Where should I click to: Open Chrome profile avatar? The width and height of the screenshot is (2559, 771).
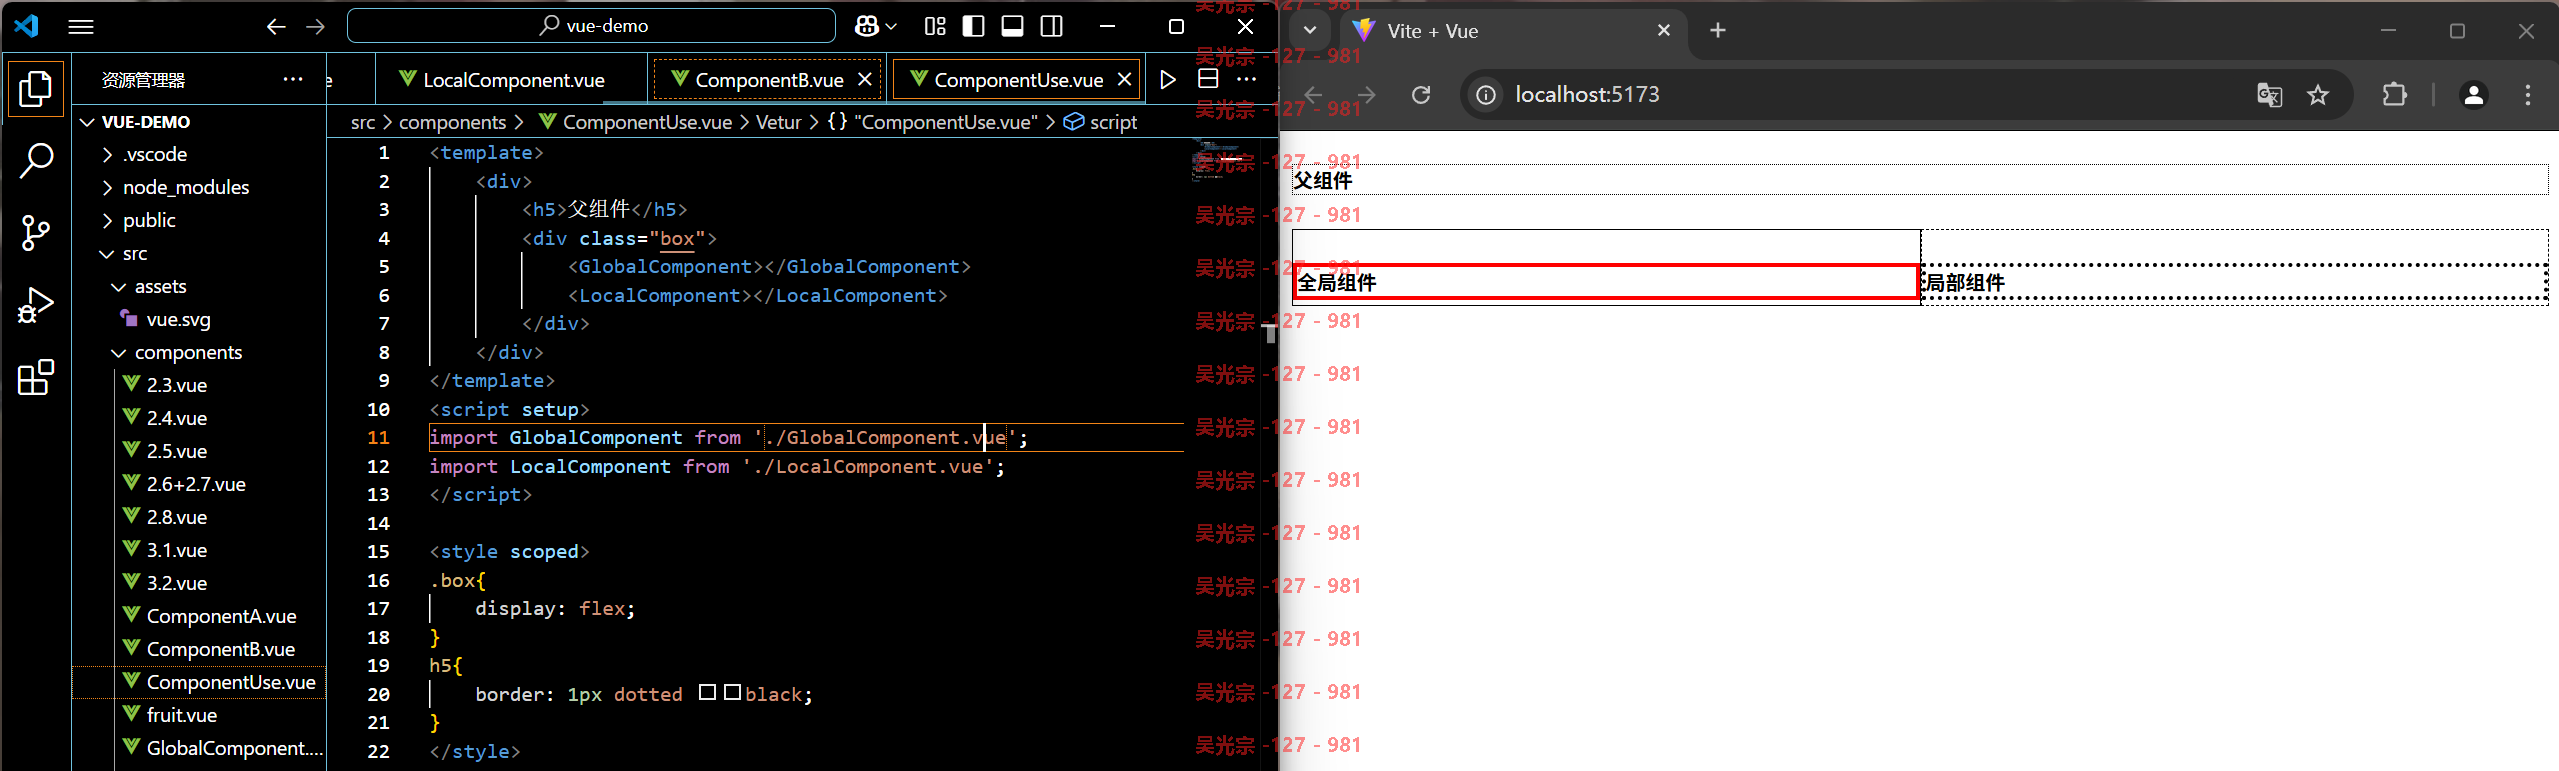click(2474, 95)
